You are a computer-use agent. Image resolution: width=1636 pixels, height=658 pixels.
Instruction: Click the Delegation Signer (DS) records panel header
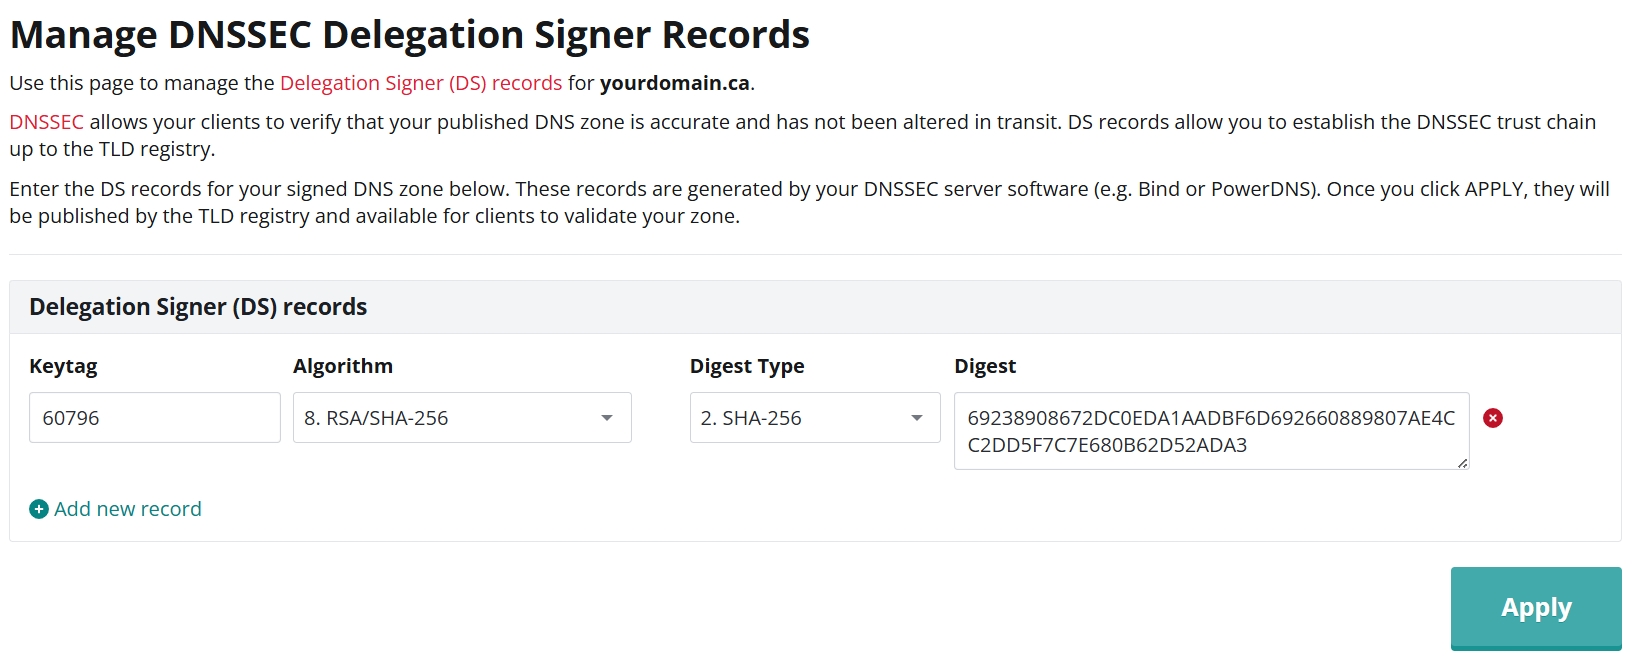point(198,307)
